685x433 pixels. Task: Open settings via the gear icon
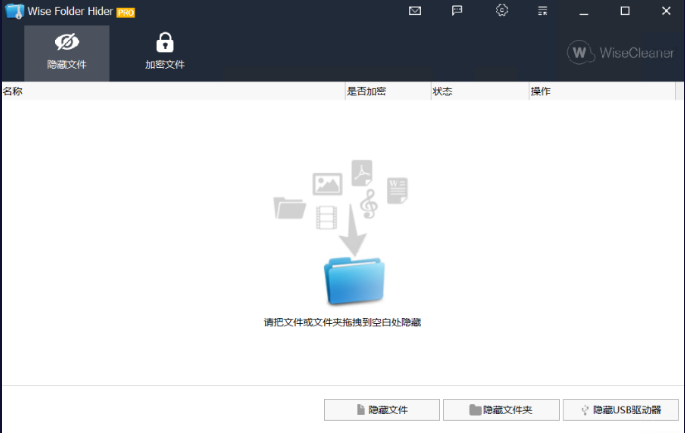(502, 11)
